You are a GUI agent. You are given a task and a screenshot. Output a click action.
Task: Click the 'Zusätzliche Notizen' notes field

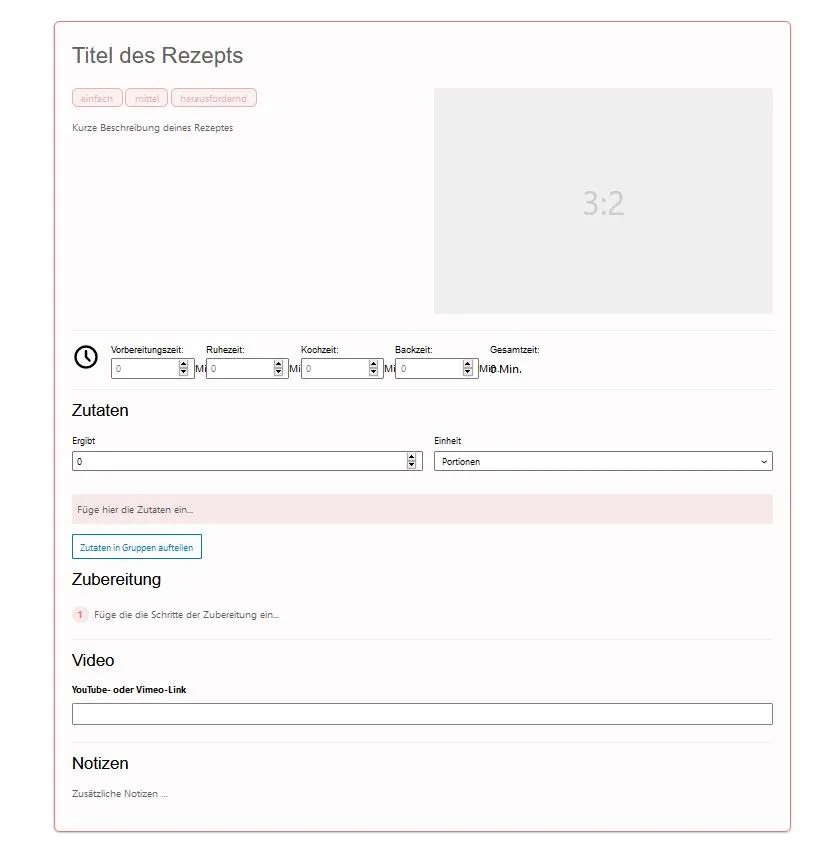pyautogui.click(x=120, y=794)
